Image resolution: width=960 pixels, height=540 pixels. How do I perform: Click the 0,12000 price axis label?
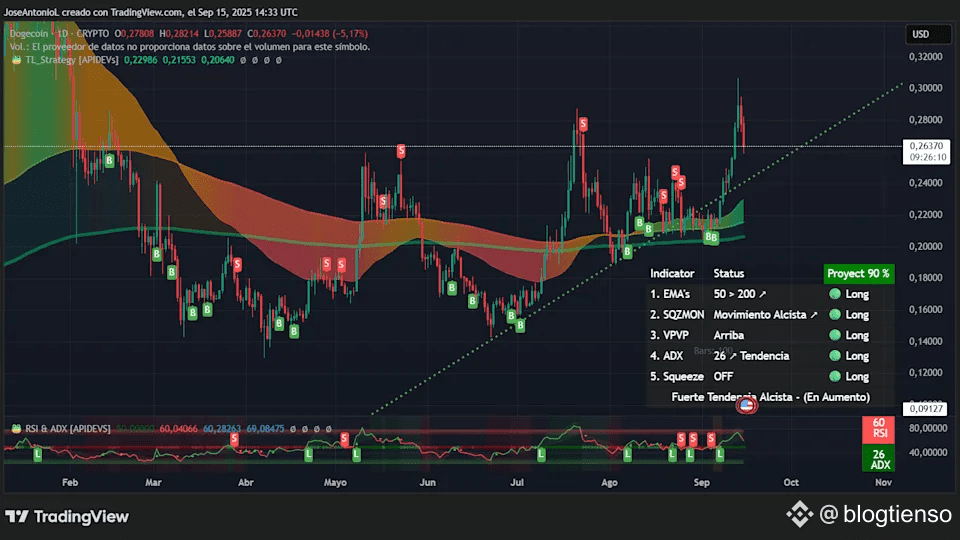point(926,372)
